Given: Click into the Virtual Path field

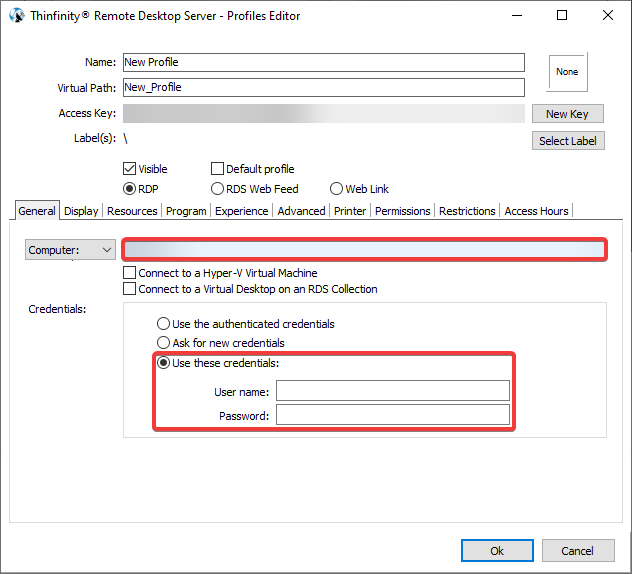Looking at the screenshot, I should point(324,87).
